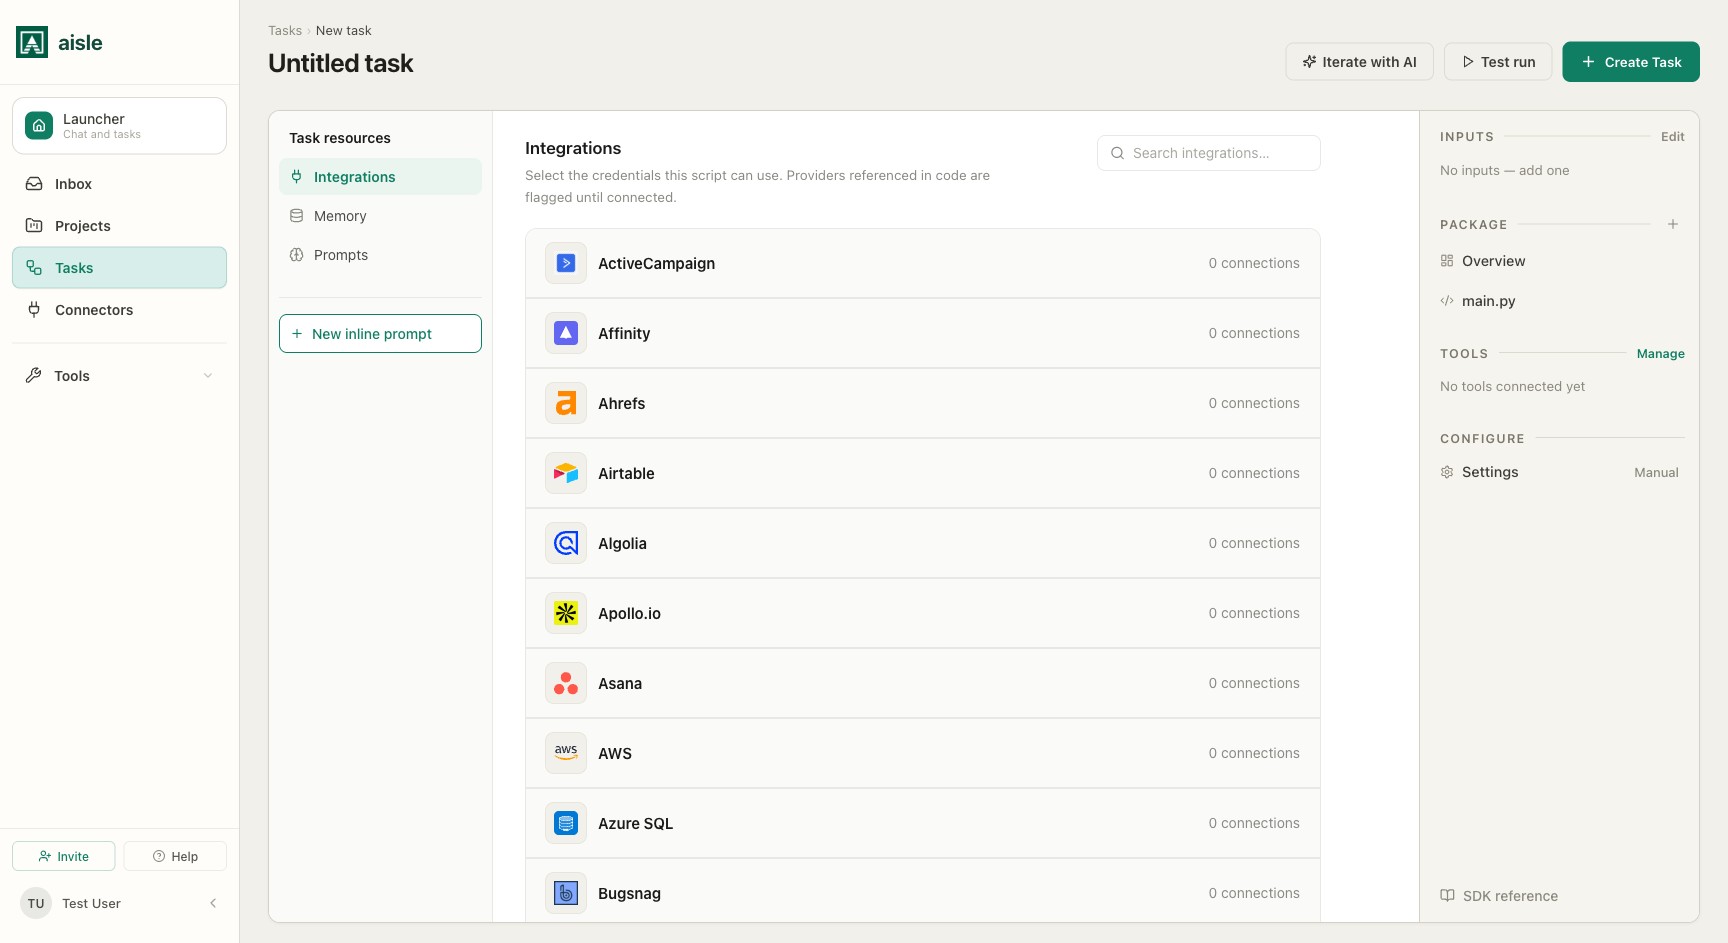Click the Untitled task title
Image resolution: width=1728 pixels, height=943 pixels.
pyautogui.click(x=340, y=63)
